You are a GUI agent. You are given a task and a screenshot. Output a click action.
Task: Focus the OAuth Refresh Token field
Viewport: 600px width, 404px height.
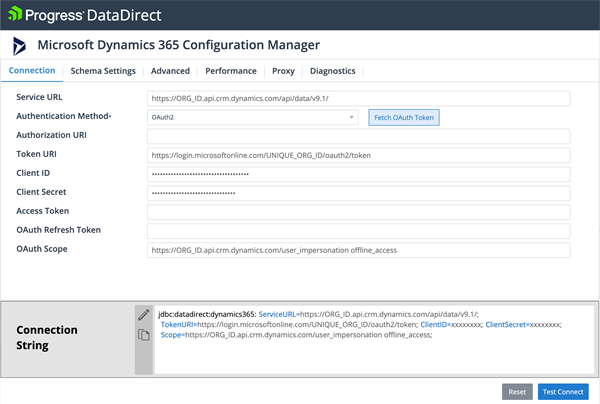(358, 231)
